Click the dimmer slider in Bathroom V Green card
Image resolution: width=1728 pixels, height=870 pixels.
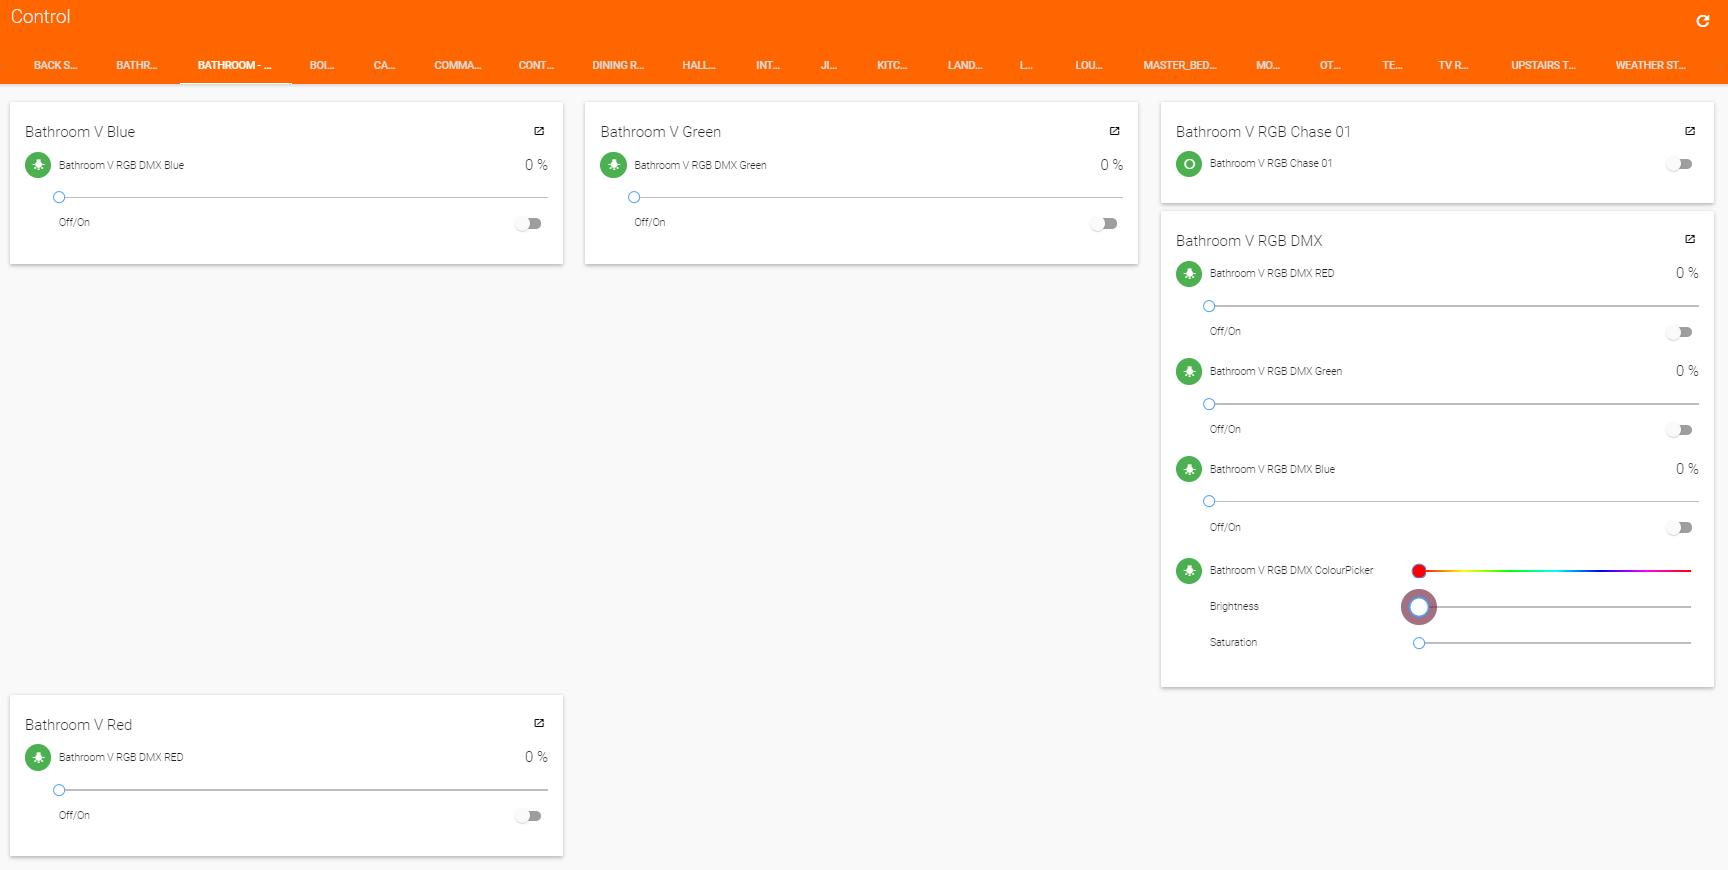pos(878,197)
